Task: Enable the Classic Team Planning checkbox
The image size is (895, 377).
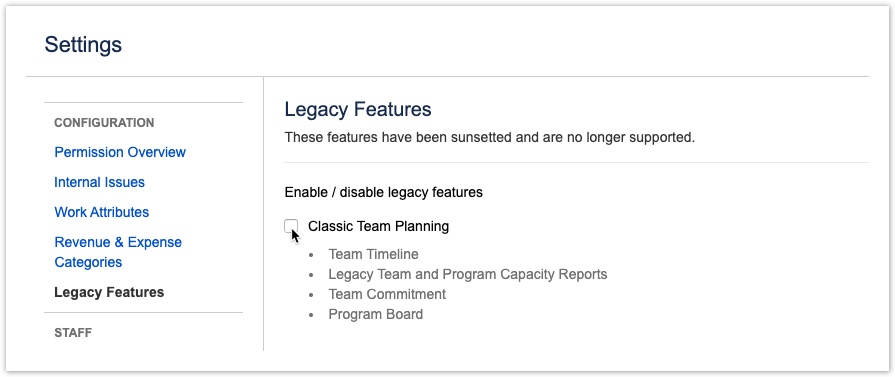Action: (291, 226)
